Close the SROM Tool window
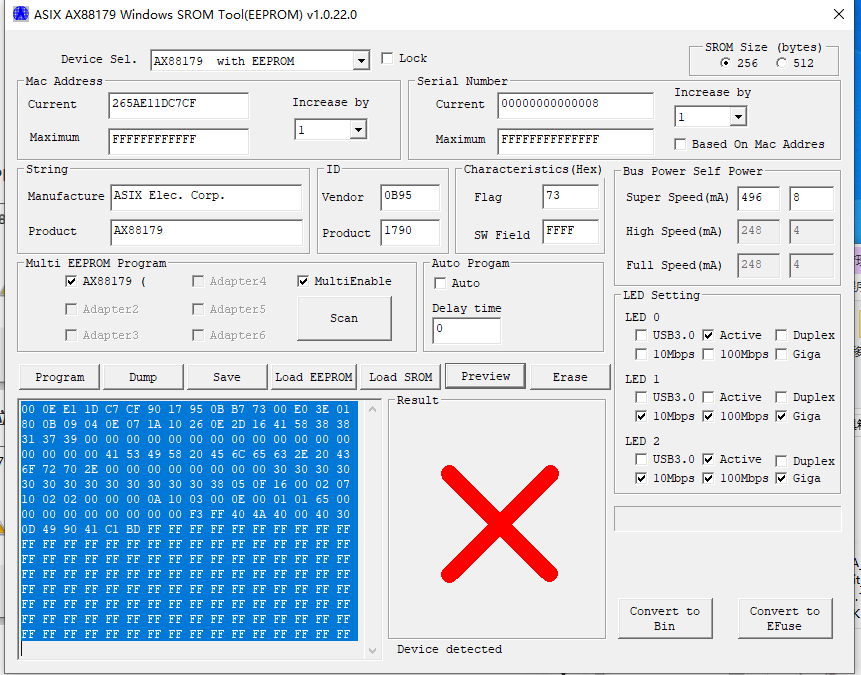This screenshot has height=675, width=861. [838, 14]
